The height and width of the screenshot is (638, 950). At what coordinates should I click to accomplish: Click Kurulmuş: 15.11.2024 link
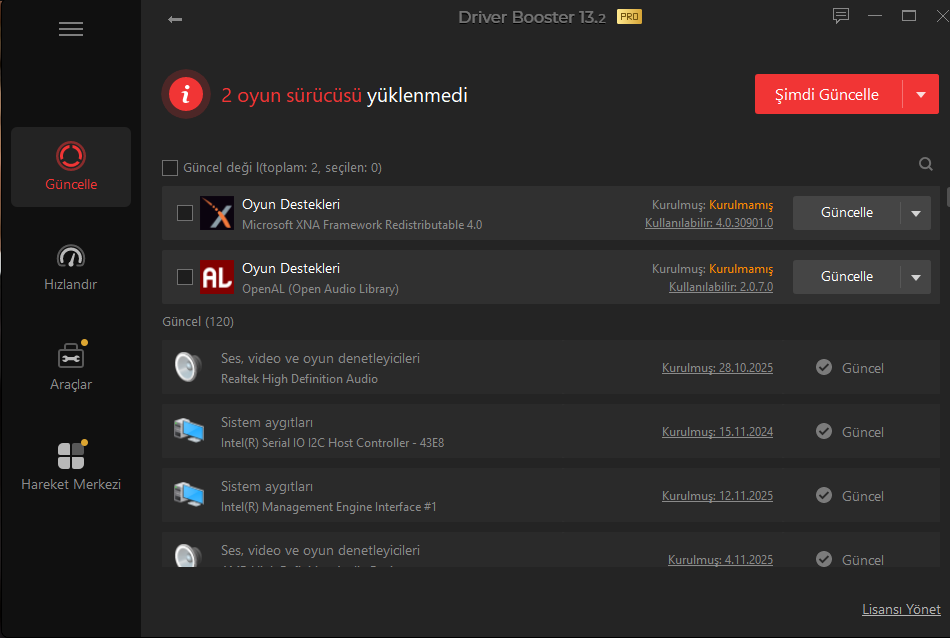[717, 432]
